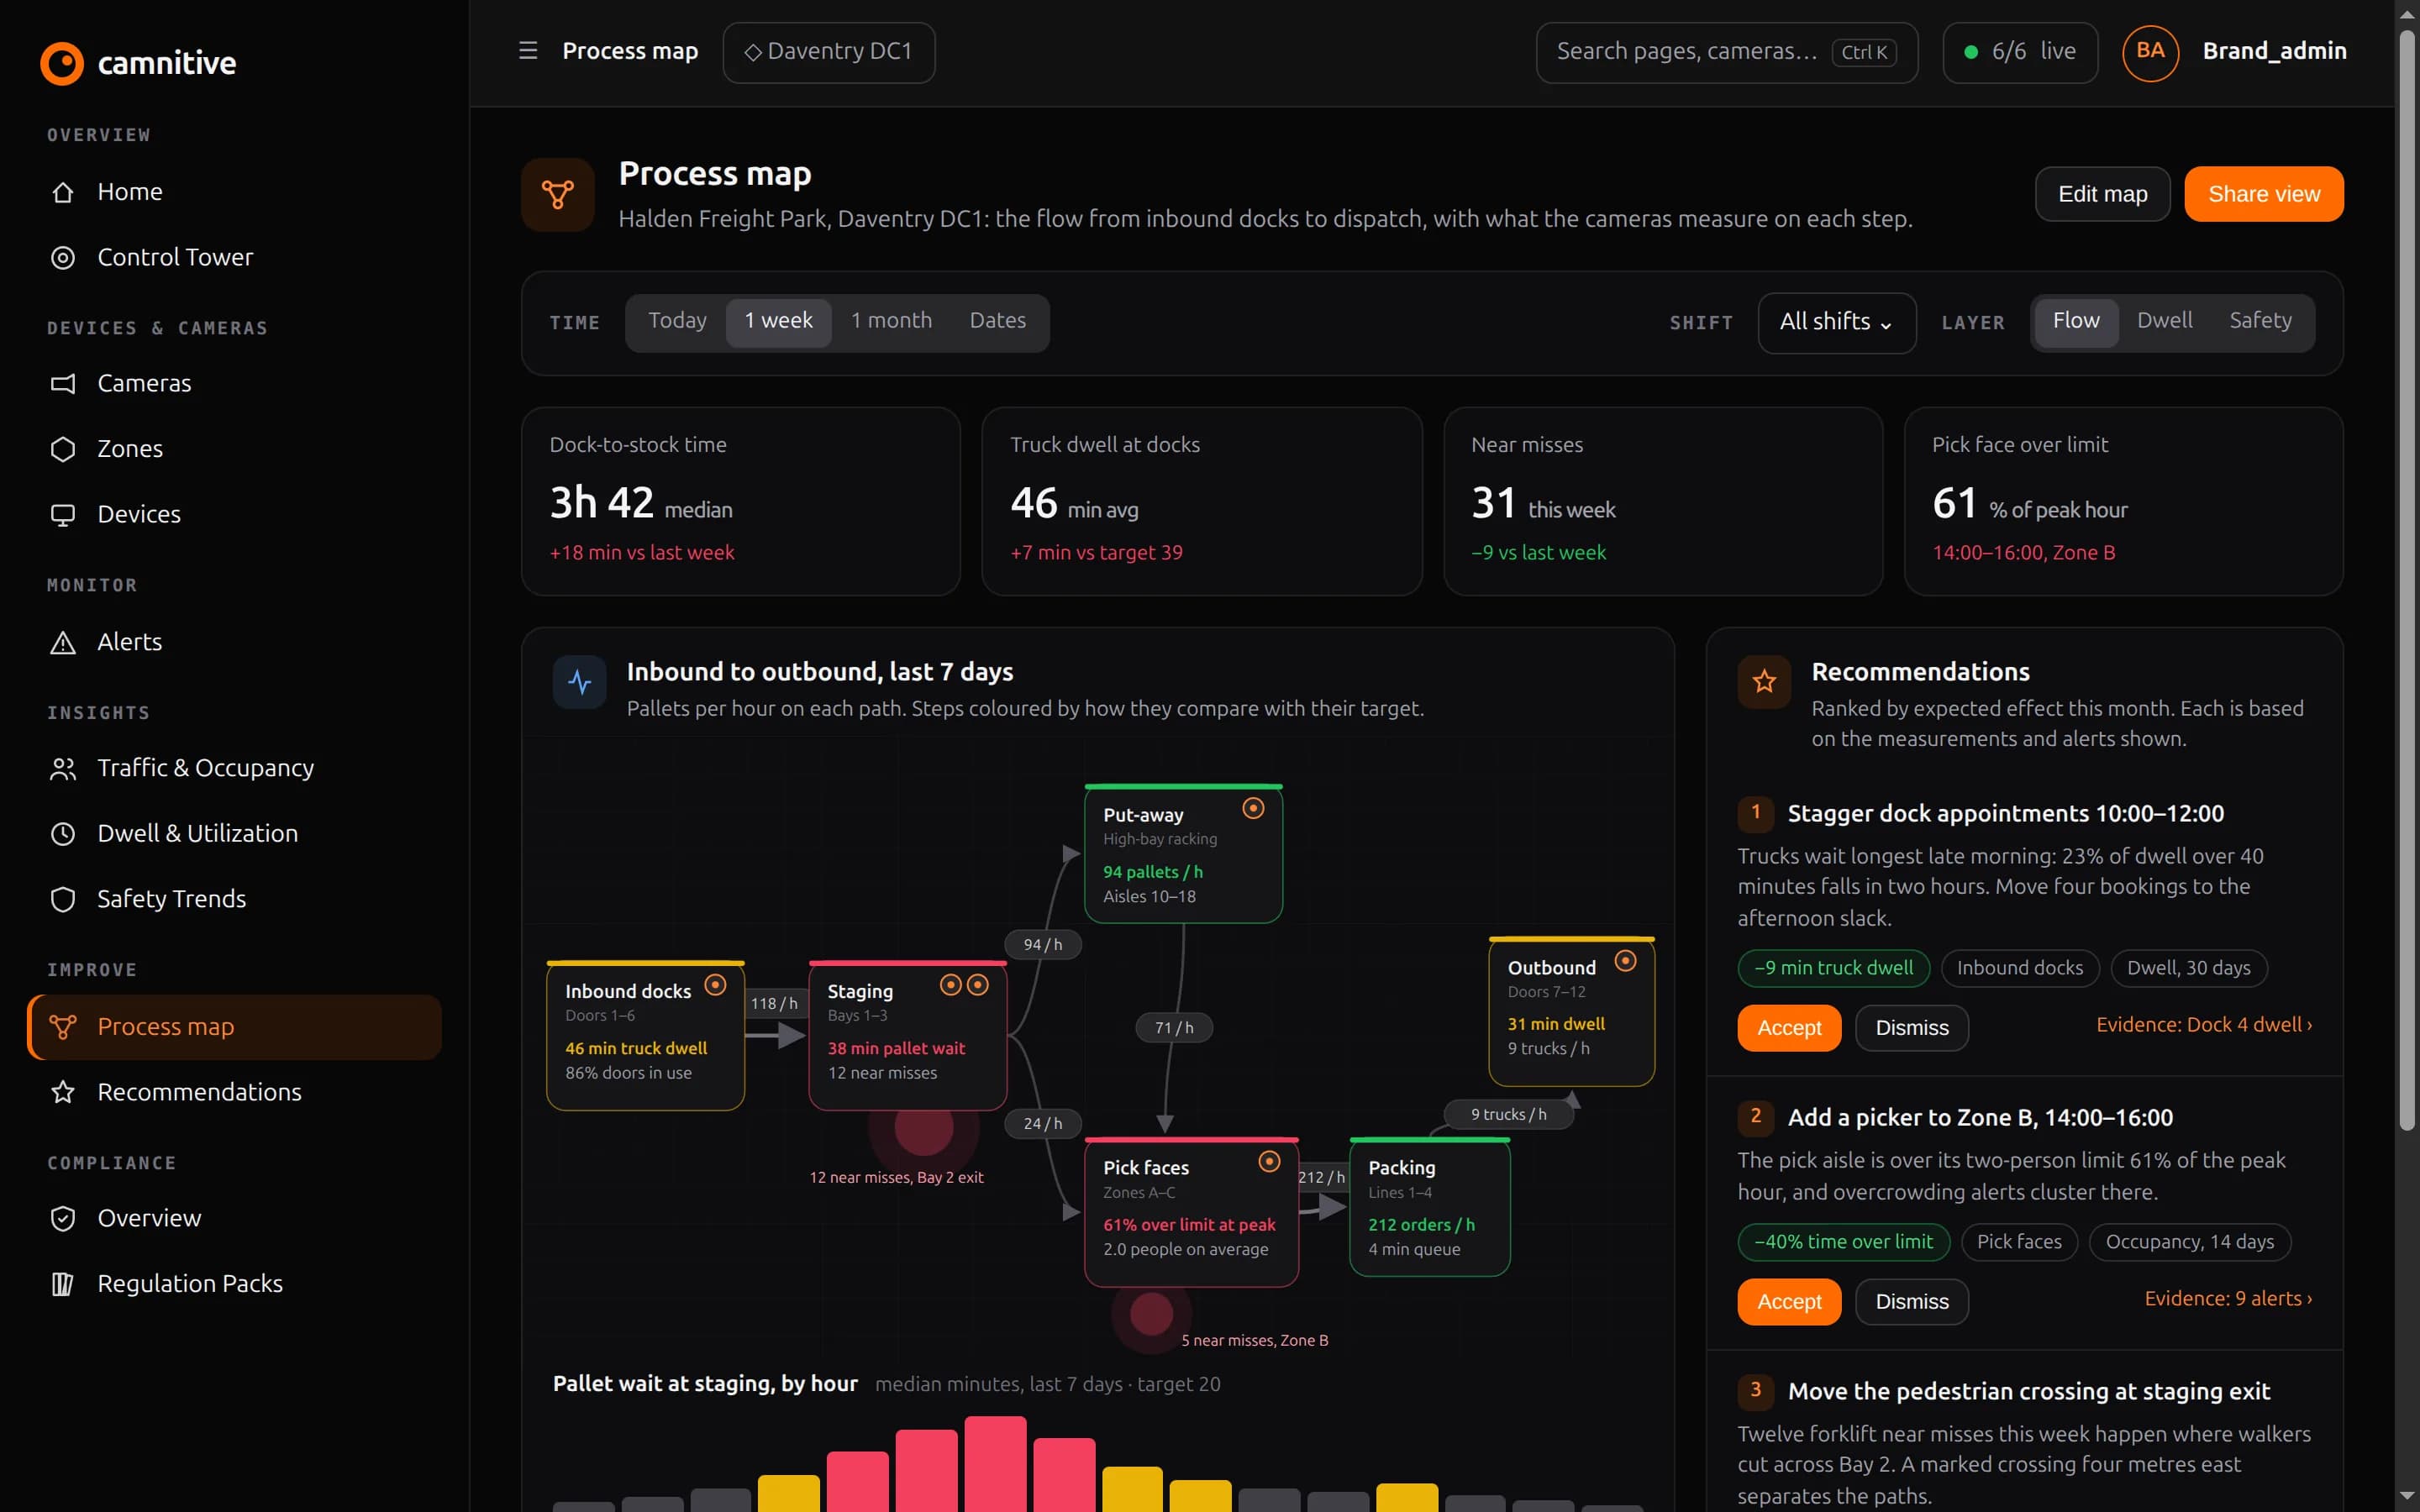Click the BA user avatar
2420x1512 pixels.
(x=2150, y=52)
